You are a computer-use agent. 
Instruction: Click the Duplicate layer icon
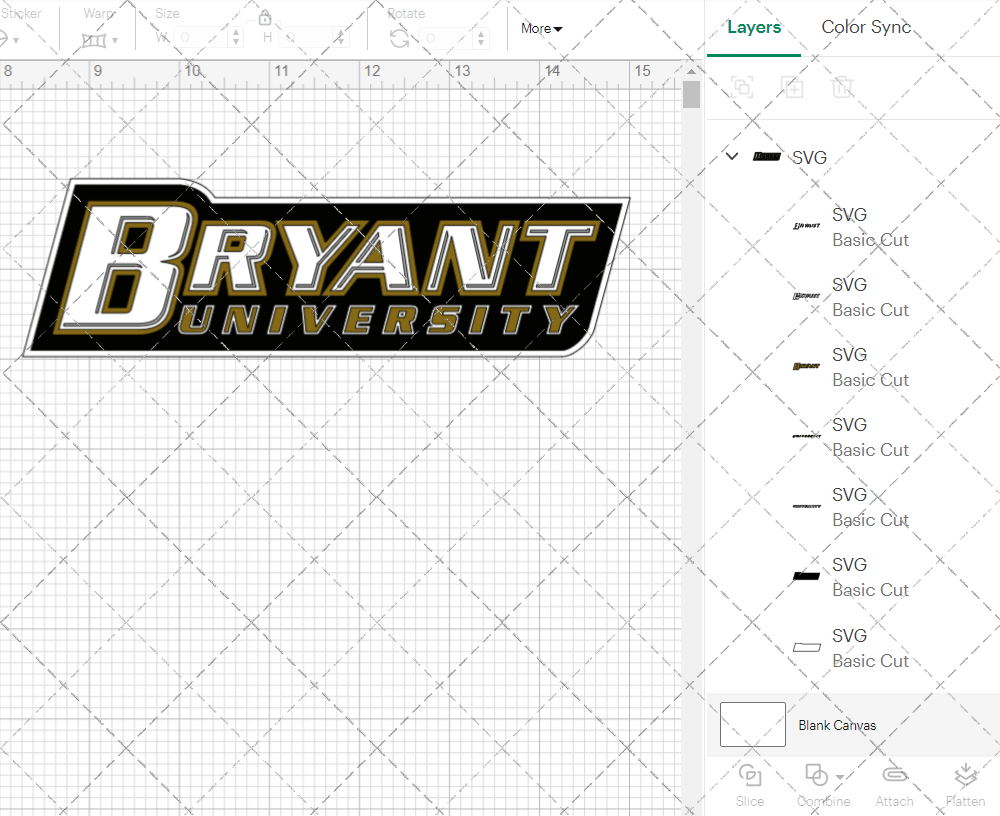tap(793, 88)
